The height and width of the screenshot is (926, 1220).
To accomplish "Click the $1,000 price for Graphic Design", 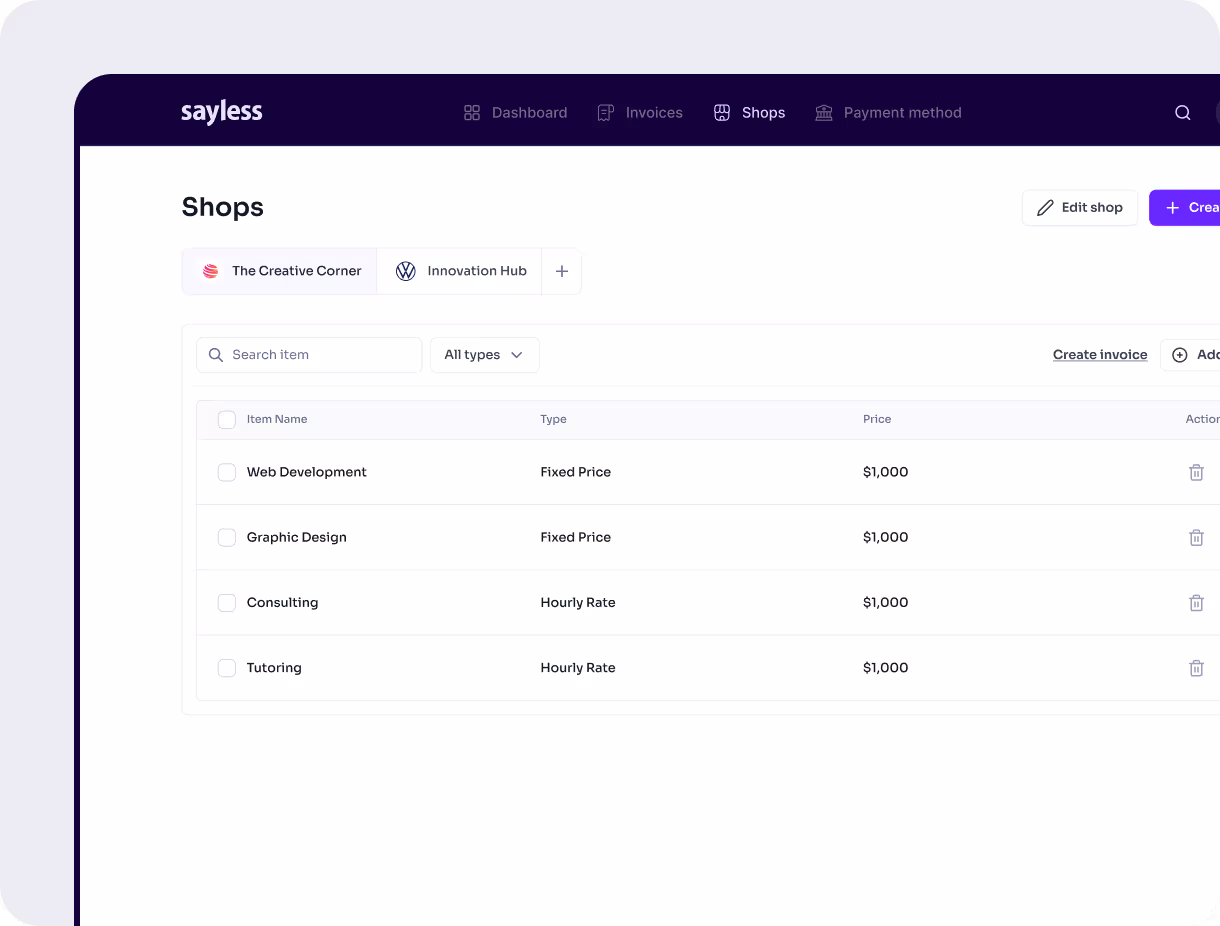I will pyautogui.click(x=886, y=538).
